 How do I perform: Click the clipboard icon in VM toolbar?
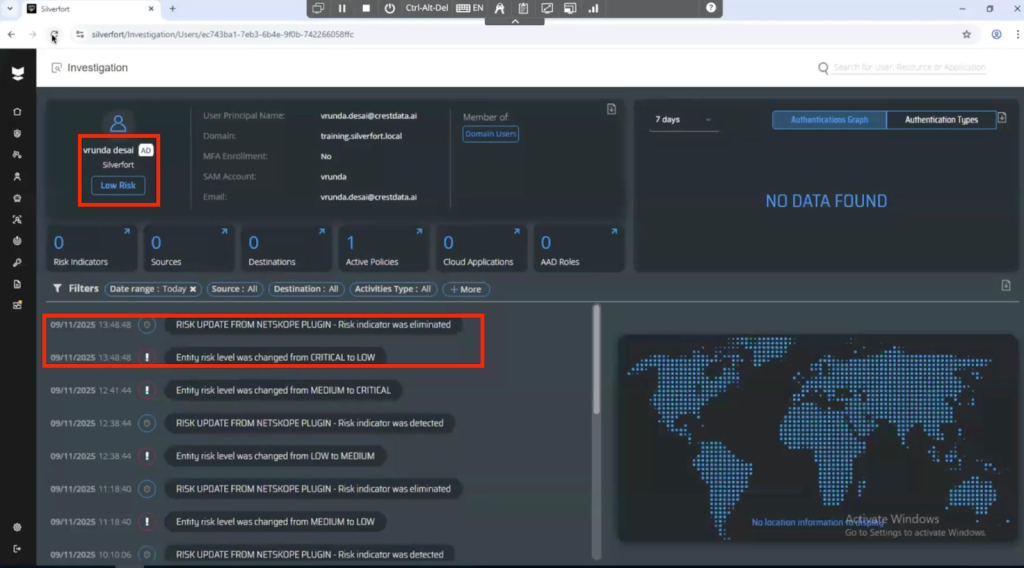[523, 8]
